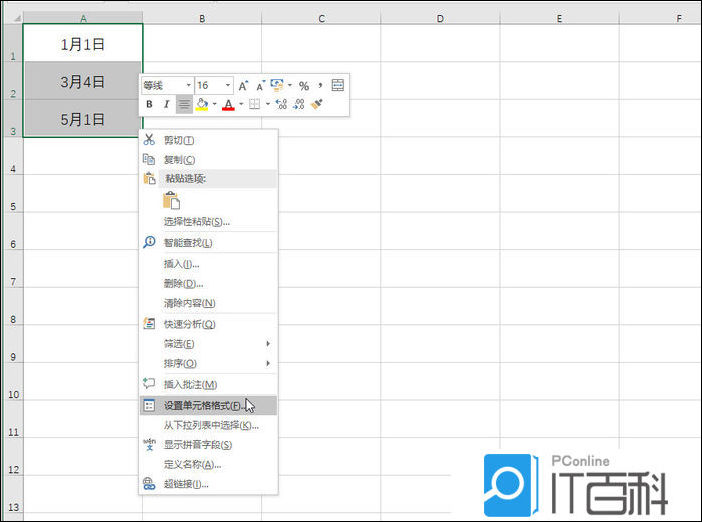Select row 8 header
This screenshot has height=522, width=702.
(x=13, y=306)
